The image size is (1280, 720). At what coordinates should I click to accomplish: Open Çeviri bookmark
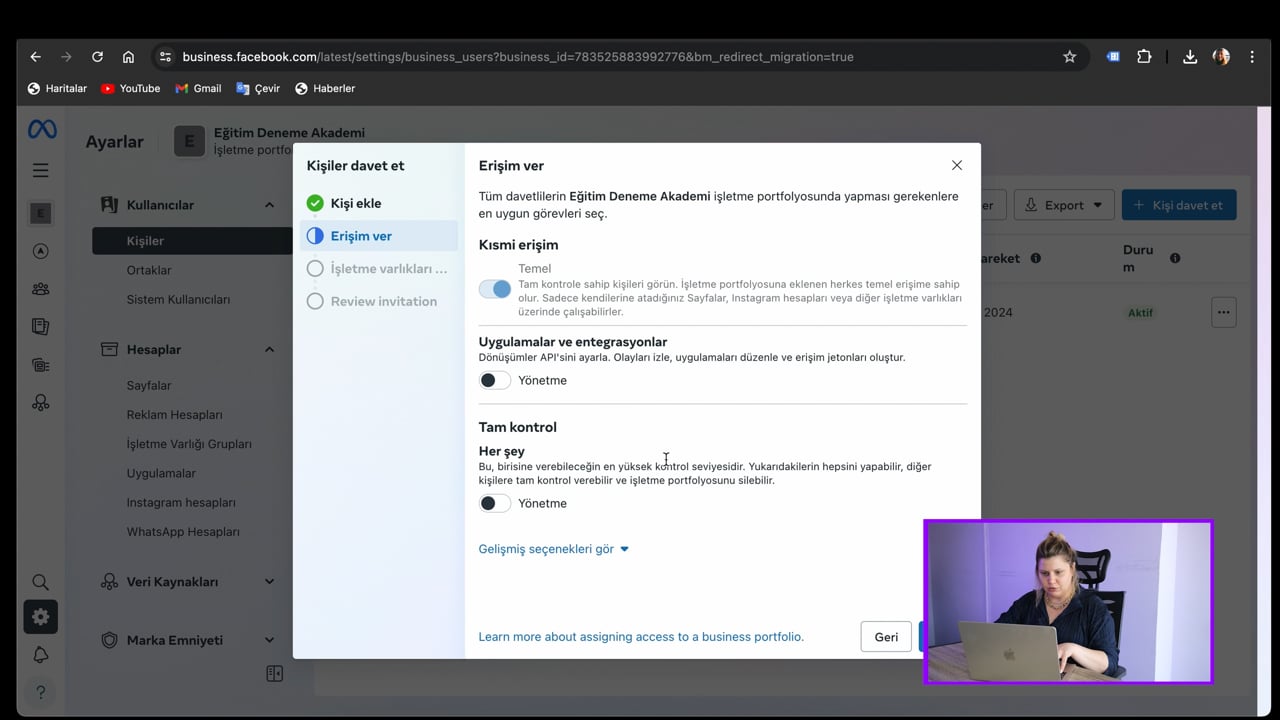[258, 88]
